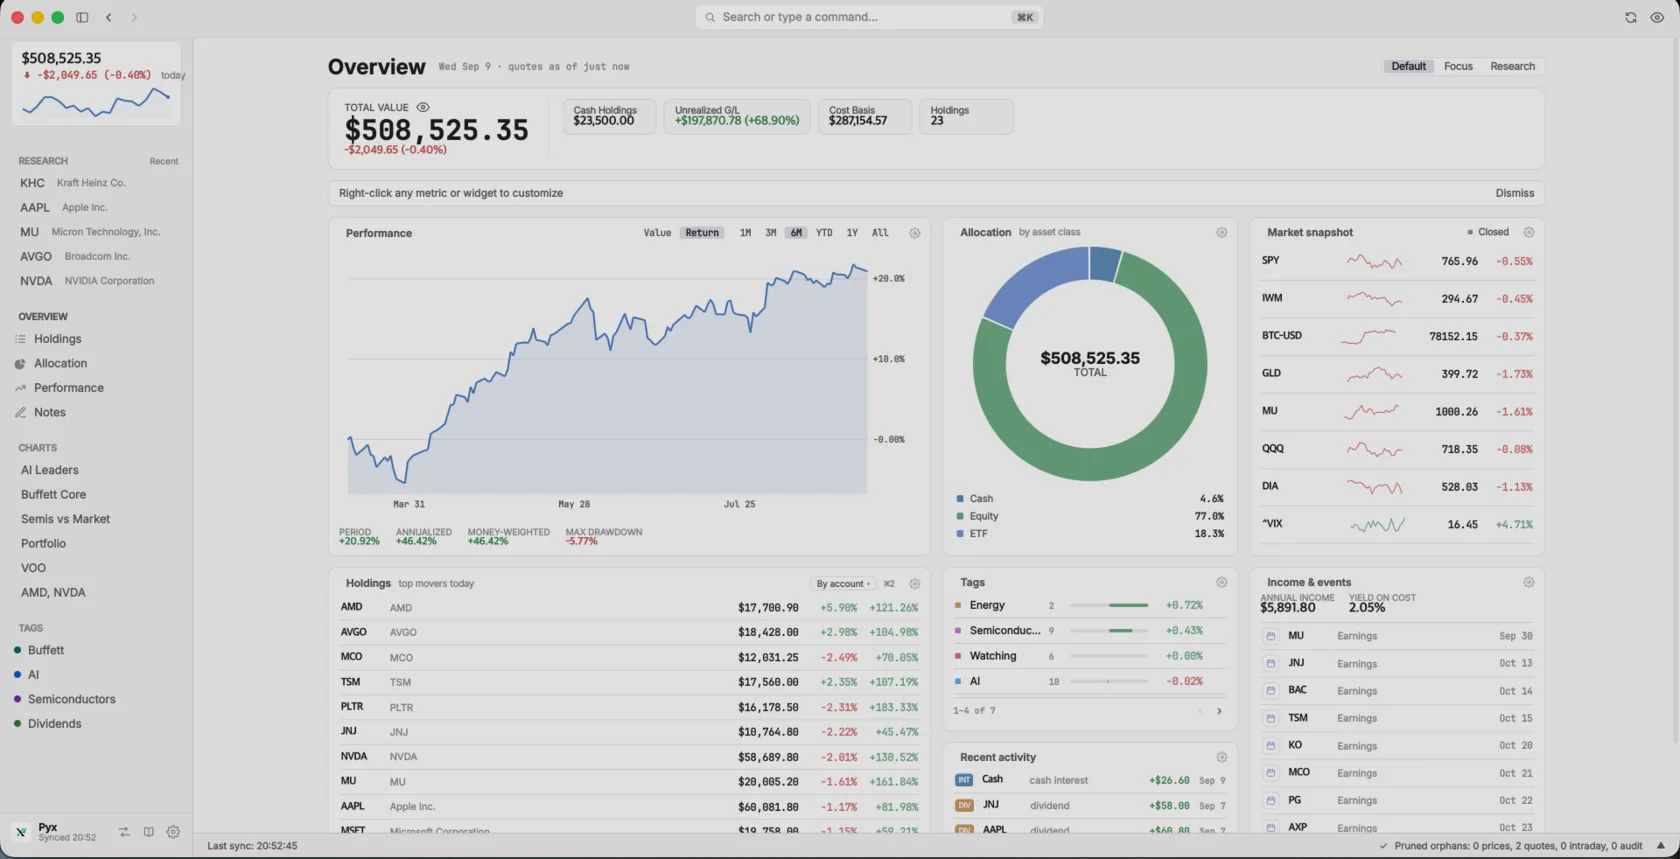This screenshot has width=1680, height=859.
Task: Open Allocation widget settings gear
Action: pyautogui.click(x=1221, y=232)
